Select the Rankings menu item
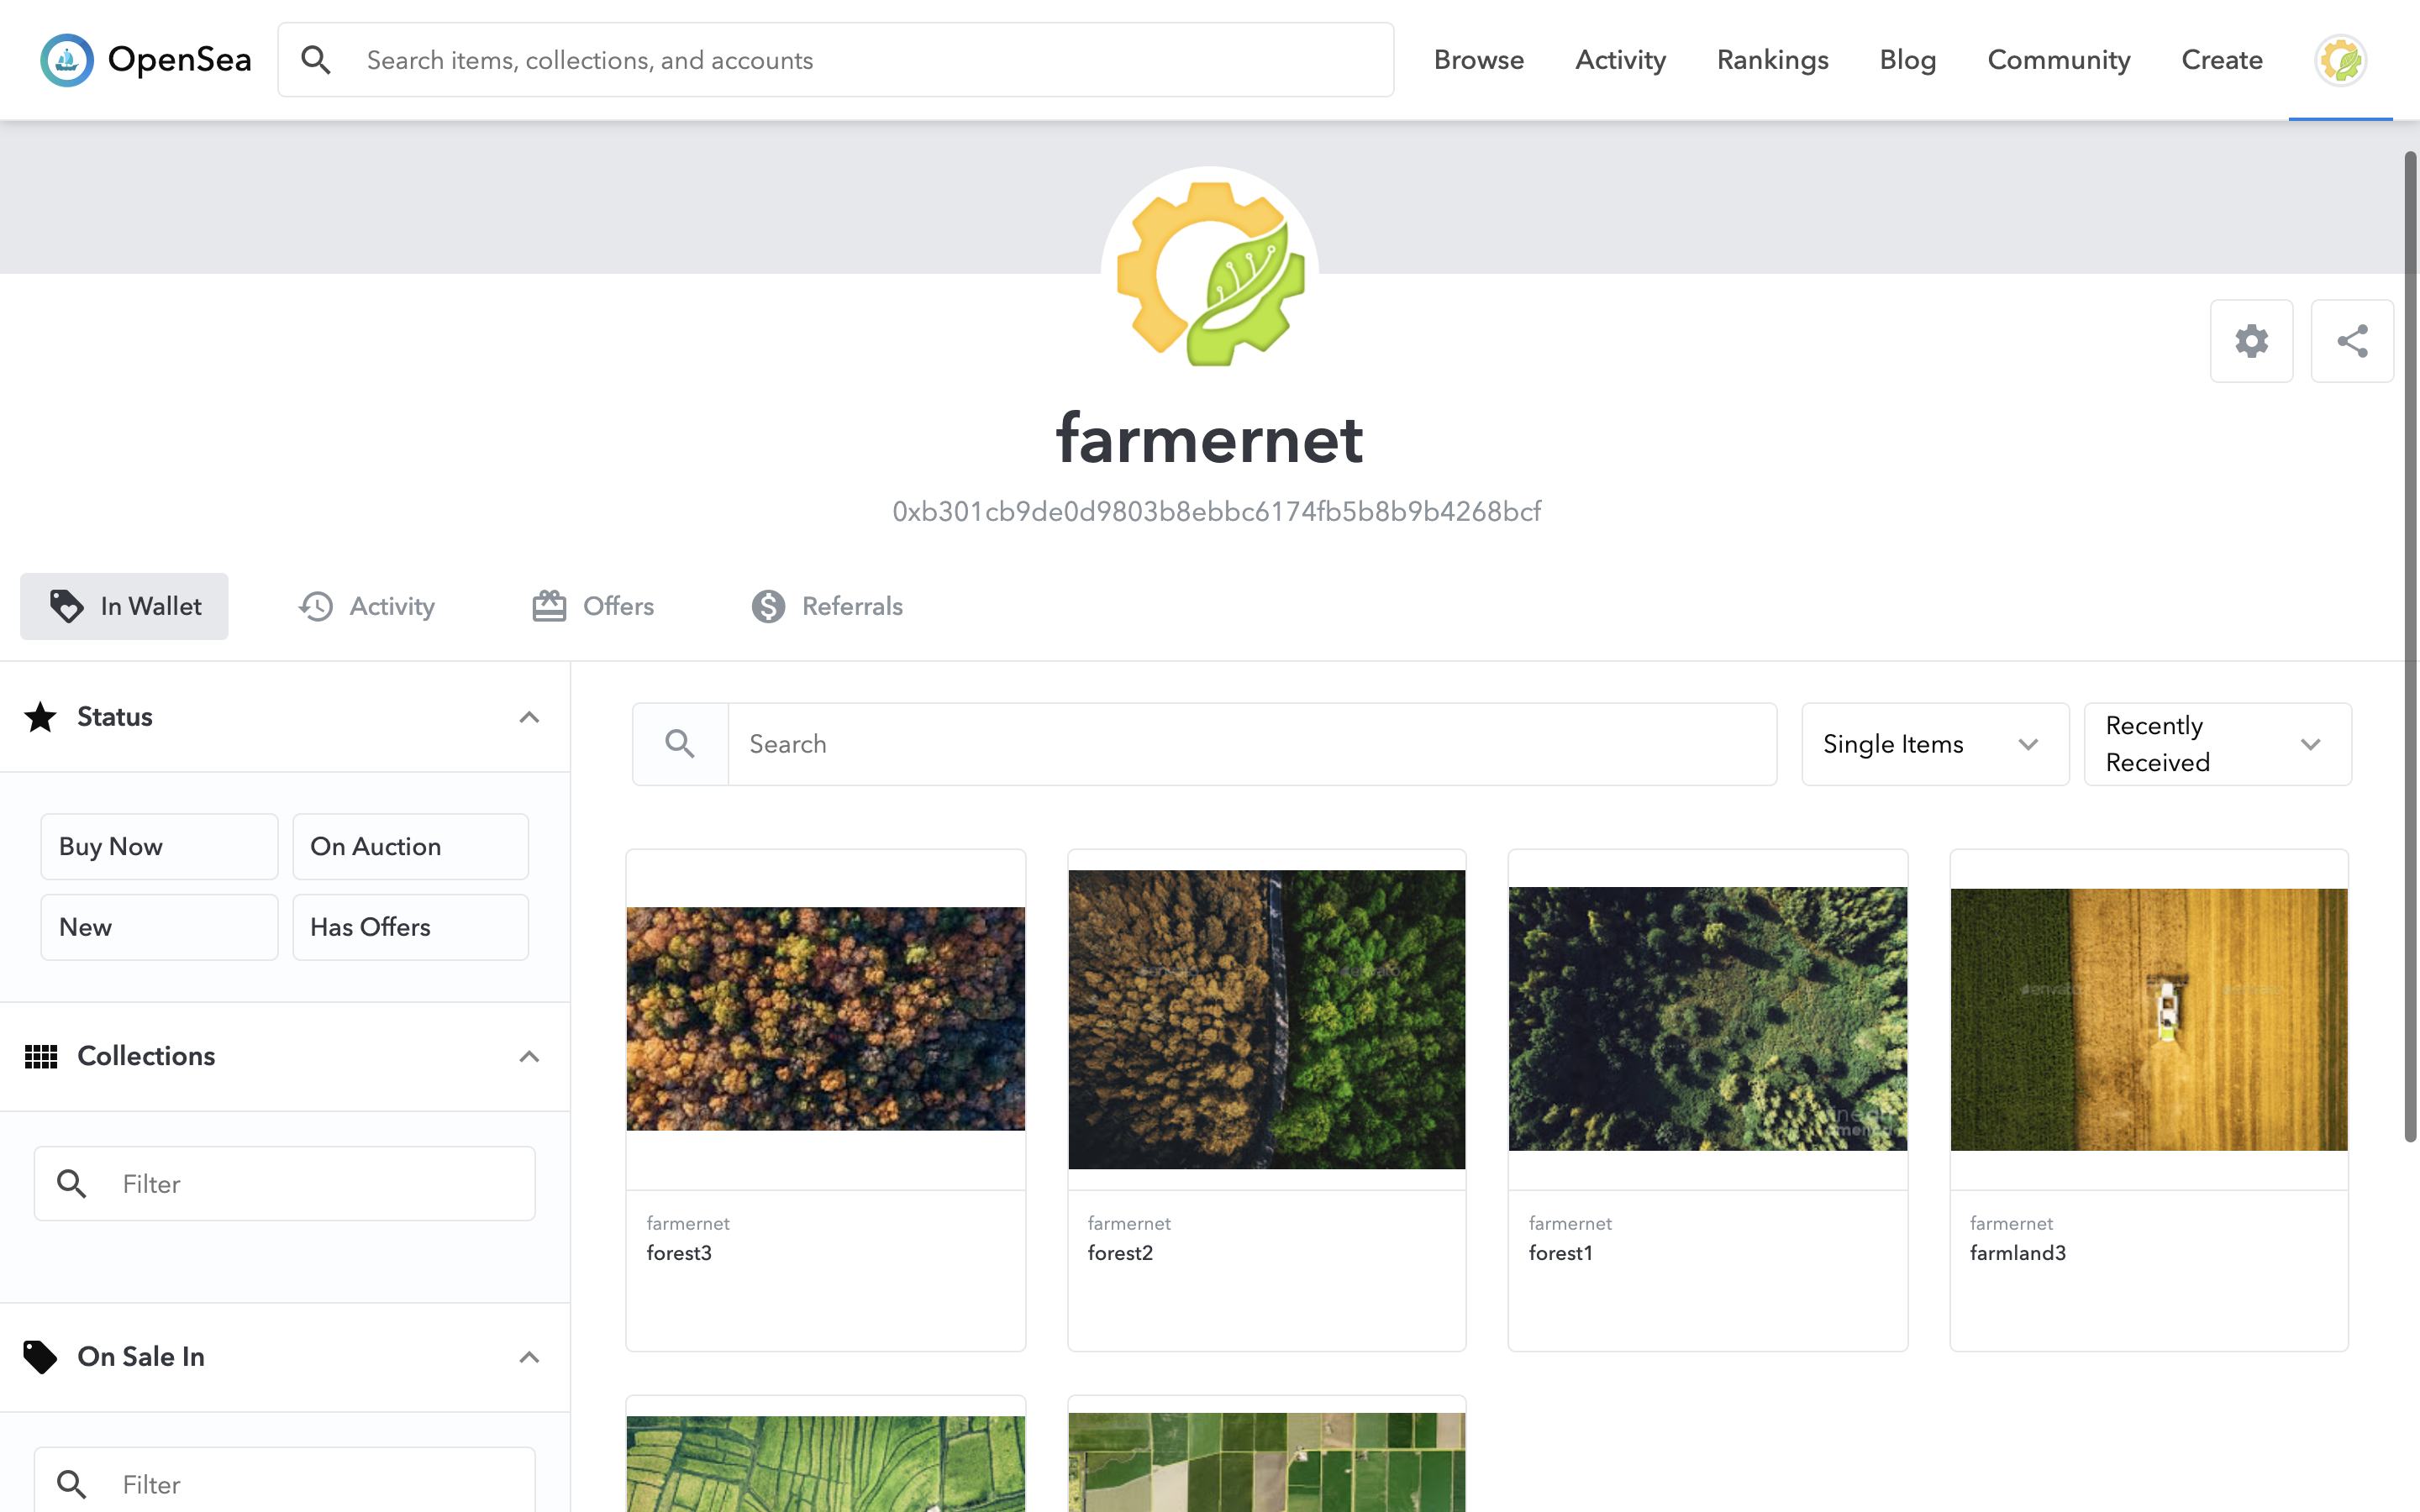The image size is (2420, 1512). coord(1770,60)
